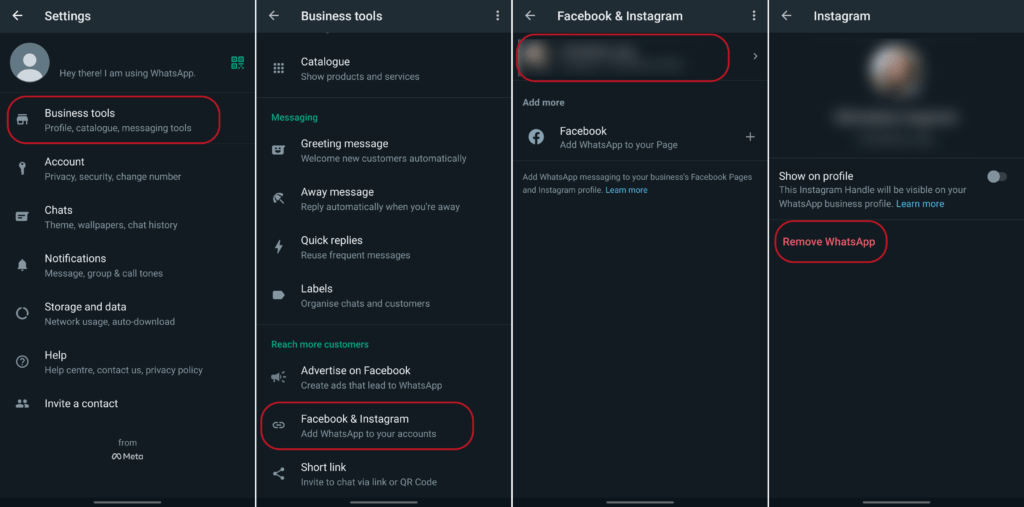This screenshot has height=507, width=1024.
Task: Open Facebook & Instagram option
Action: [x=368, y=426]
